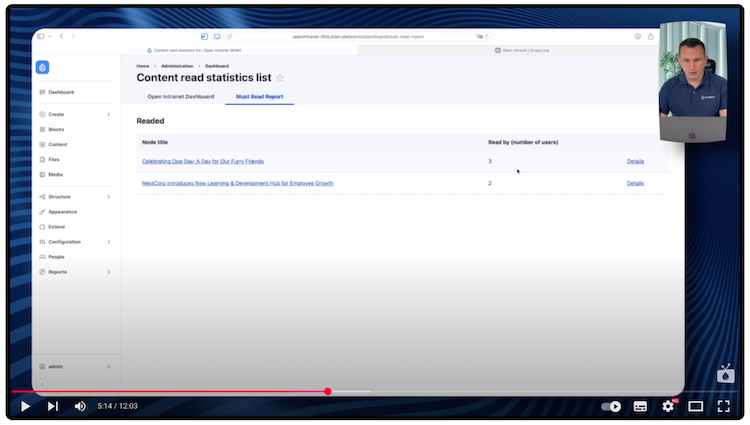Collapse the sidebar with bottom arrow
Viewport: 750px width, 425px height.
(43, 384)
